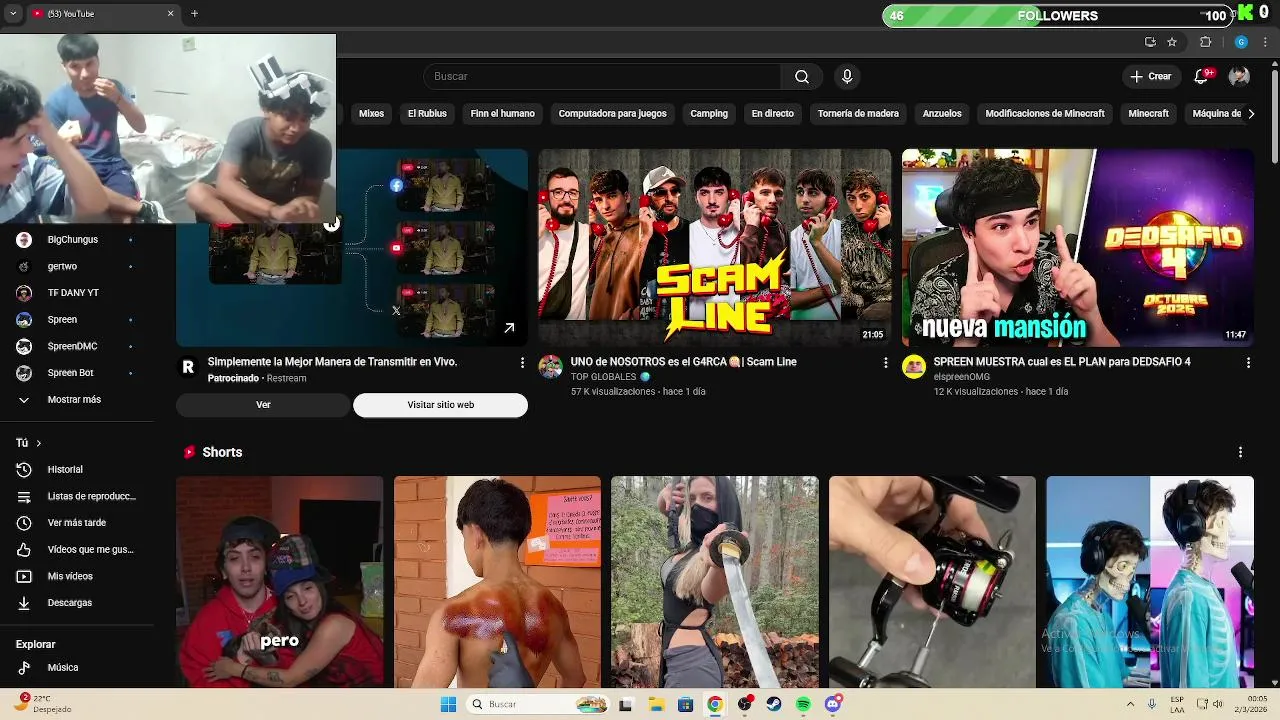Viewport: 1280px width, 720px height.
Task: Select the Minecraft chip
Action: [1148, 114]
